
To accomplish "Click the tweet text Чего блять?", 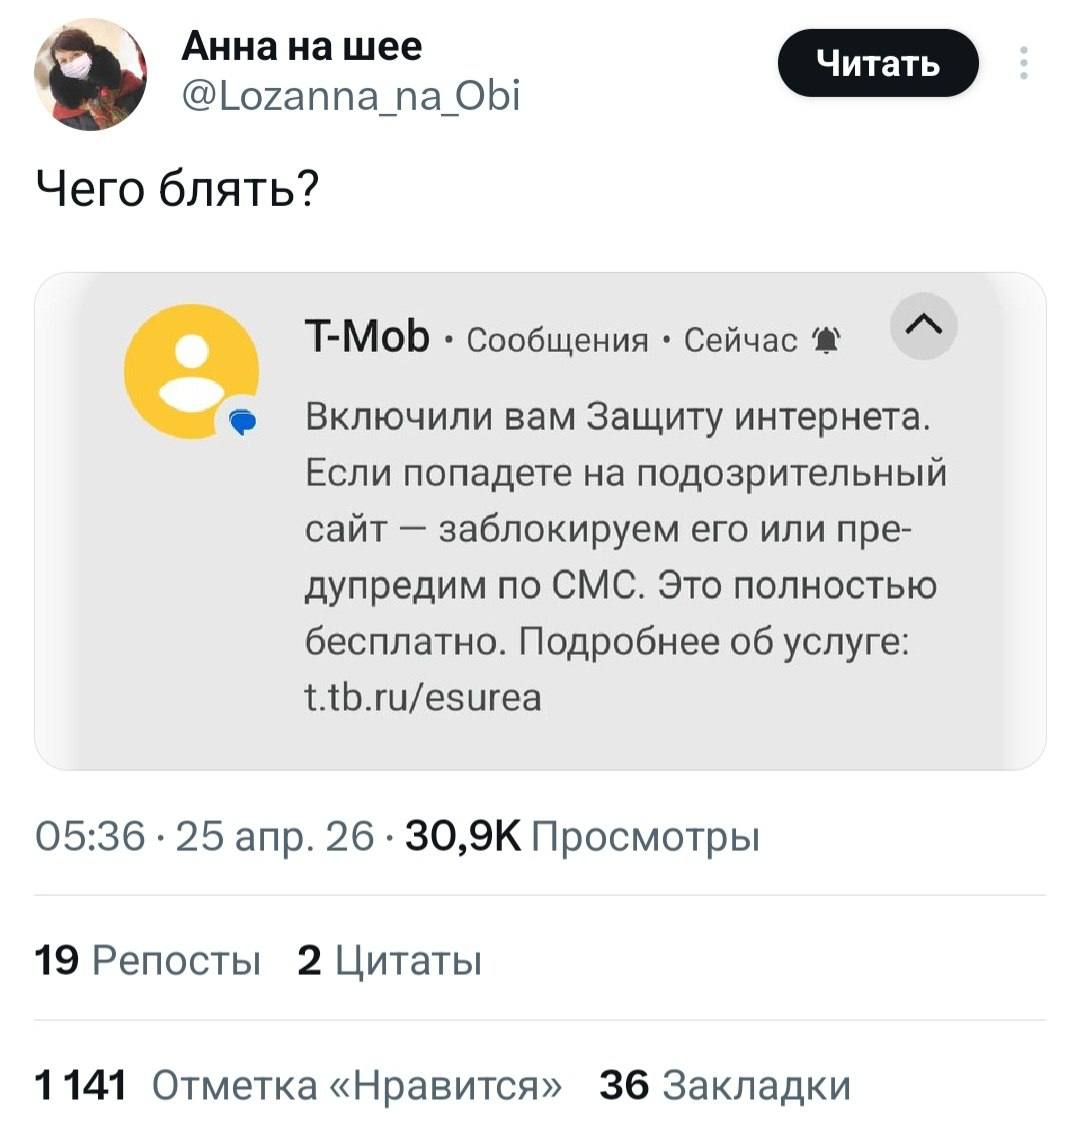I will (177, 187).
